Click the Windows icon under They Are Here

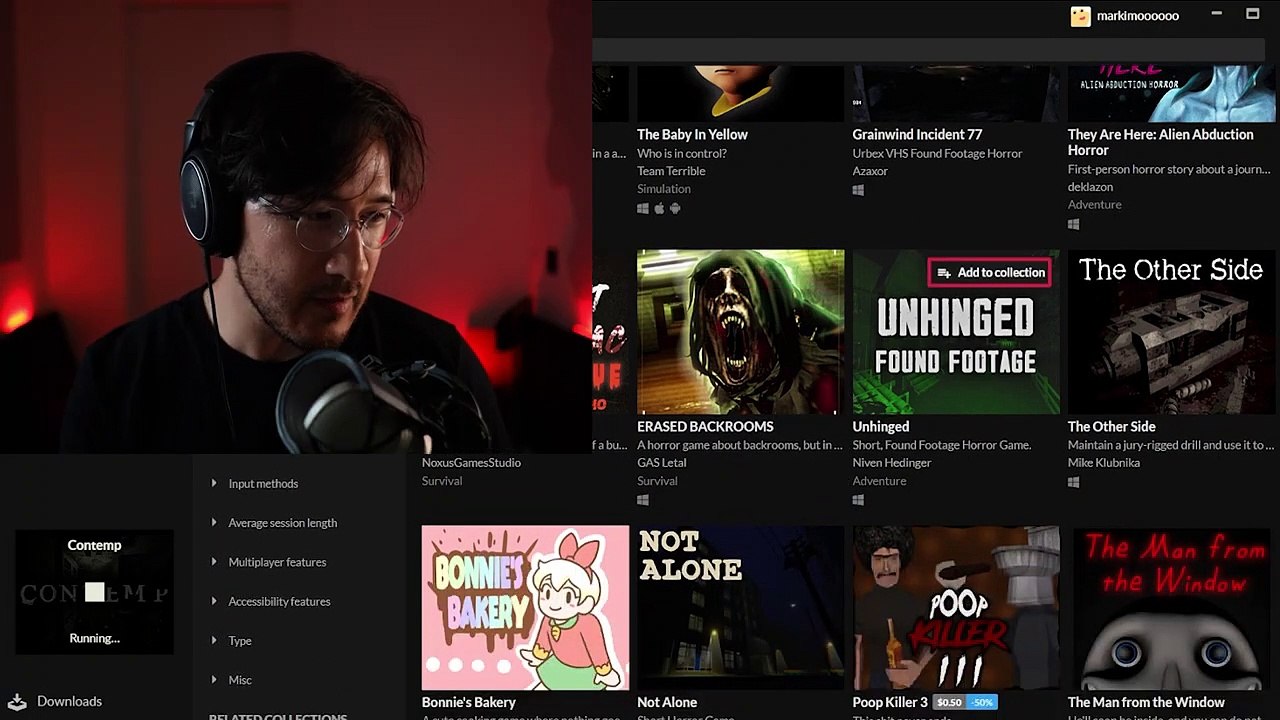point(1074,224)
